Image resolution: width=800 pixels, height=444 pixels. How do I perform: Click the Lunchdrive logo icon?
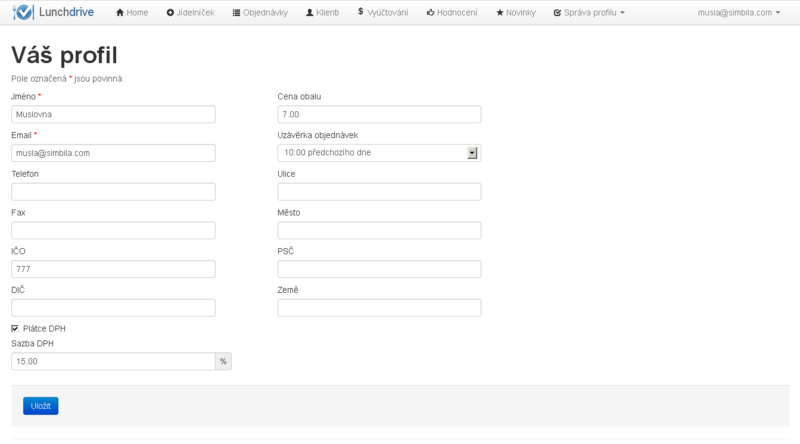[x=20, y=13]
